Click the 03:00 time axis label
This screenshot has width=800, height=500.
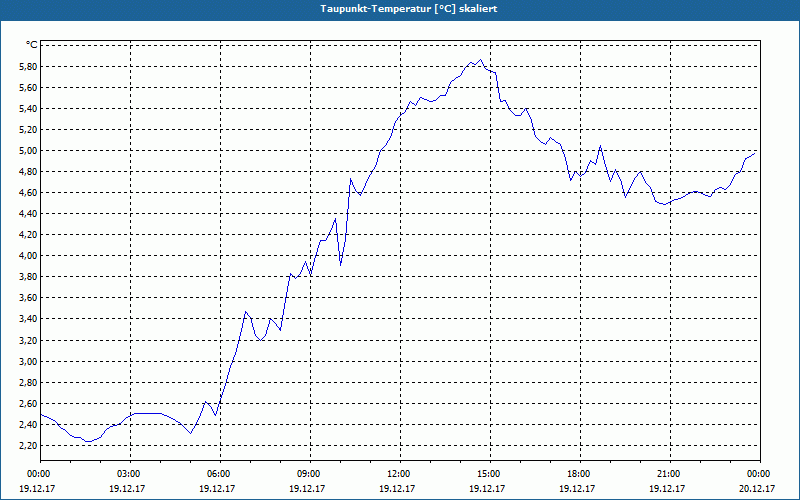(131, 474)
